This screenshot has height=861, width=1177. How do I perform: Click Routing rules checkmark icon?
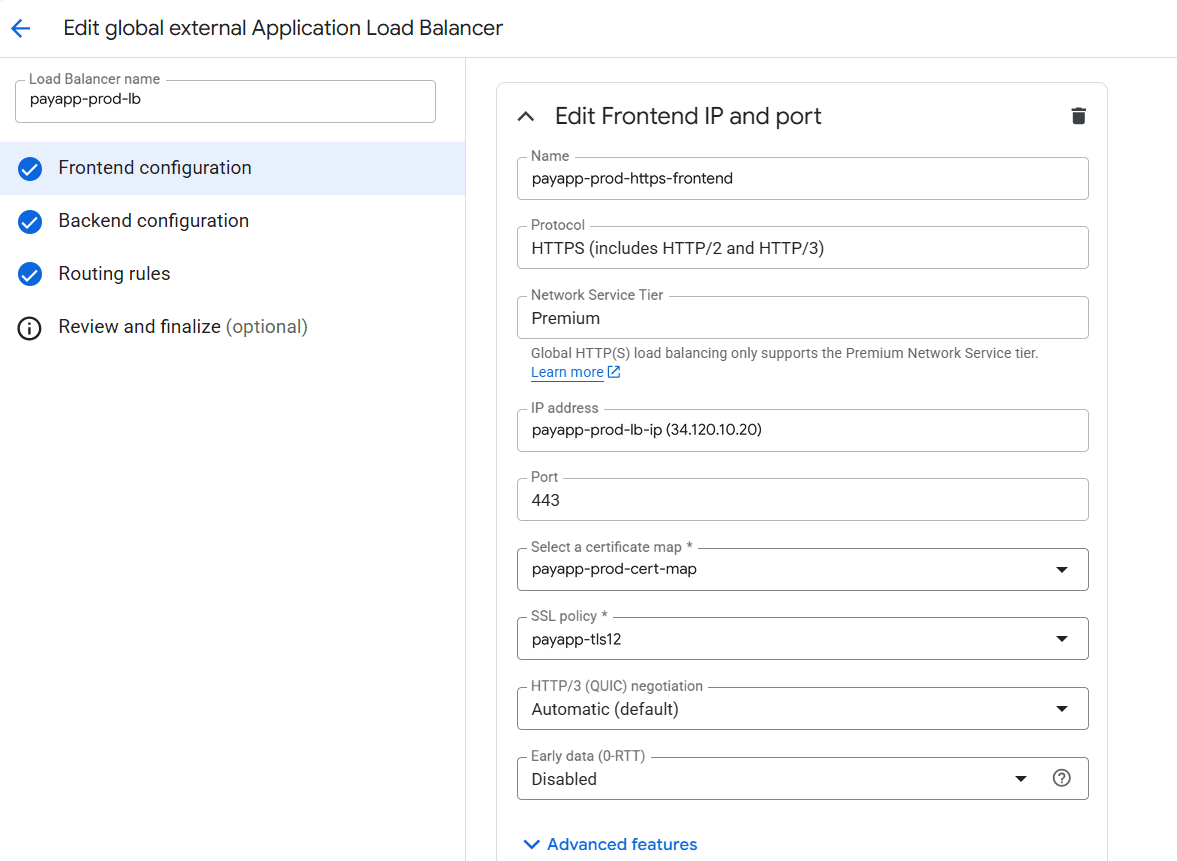click(30, 274)
